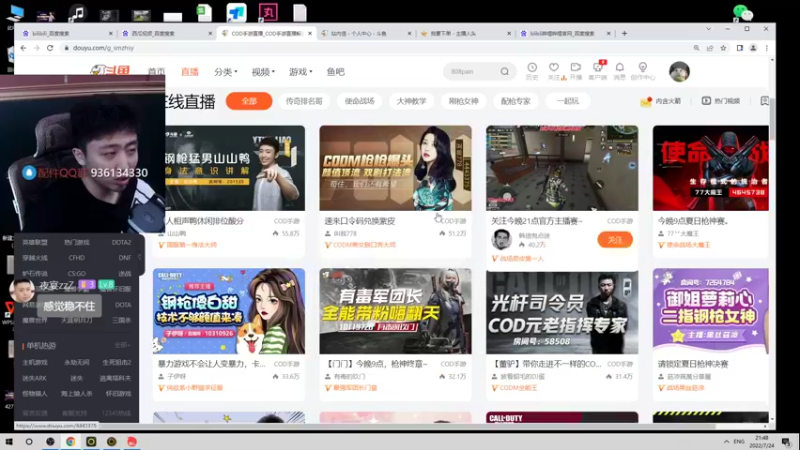Click the CFHD link in game menu

pos(77,258)
